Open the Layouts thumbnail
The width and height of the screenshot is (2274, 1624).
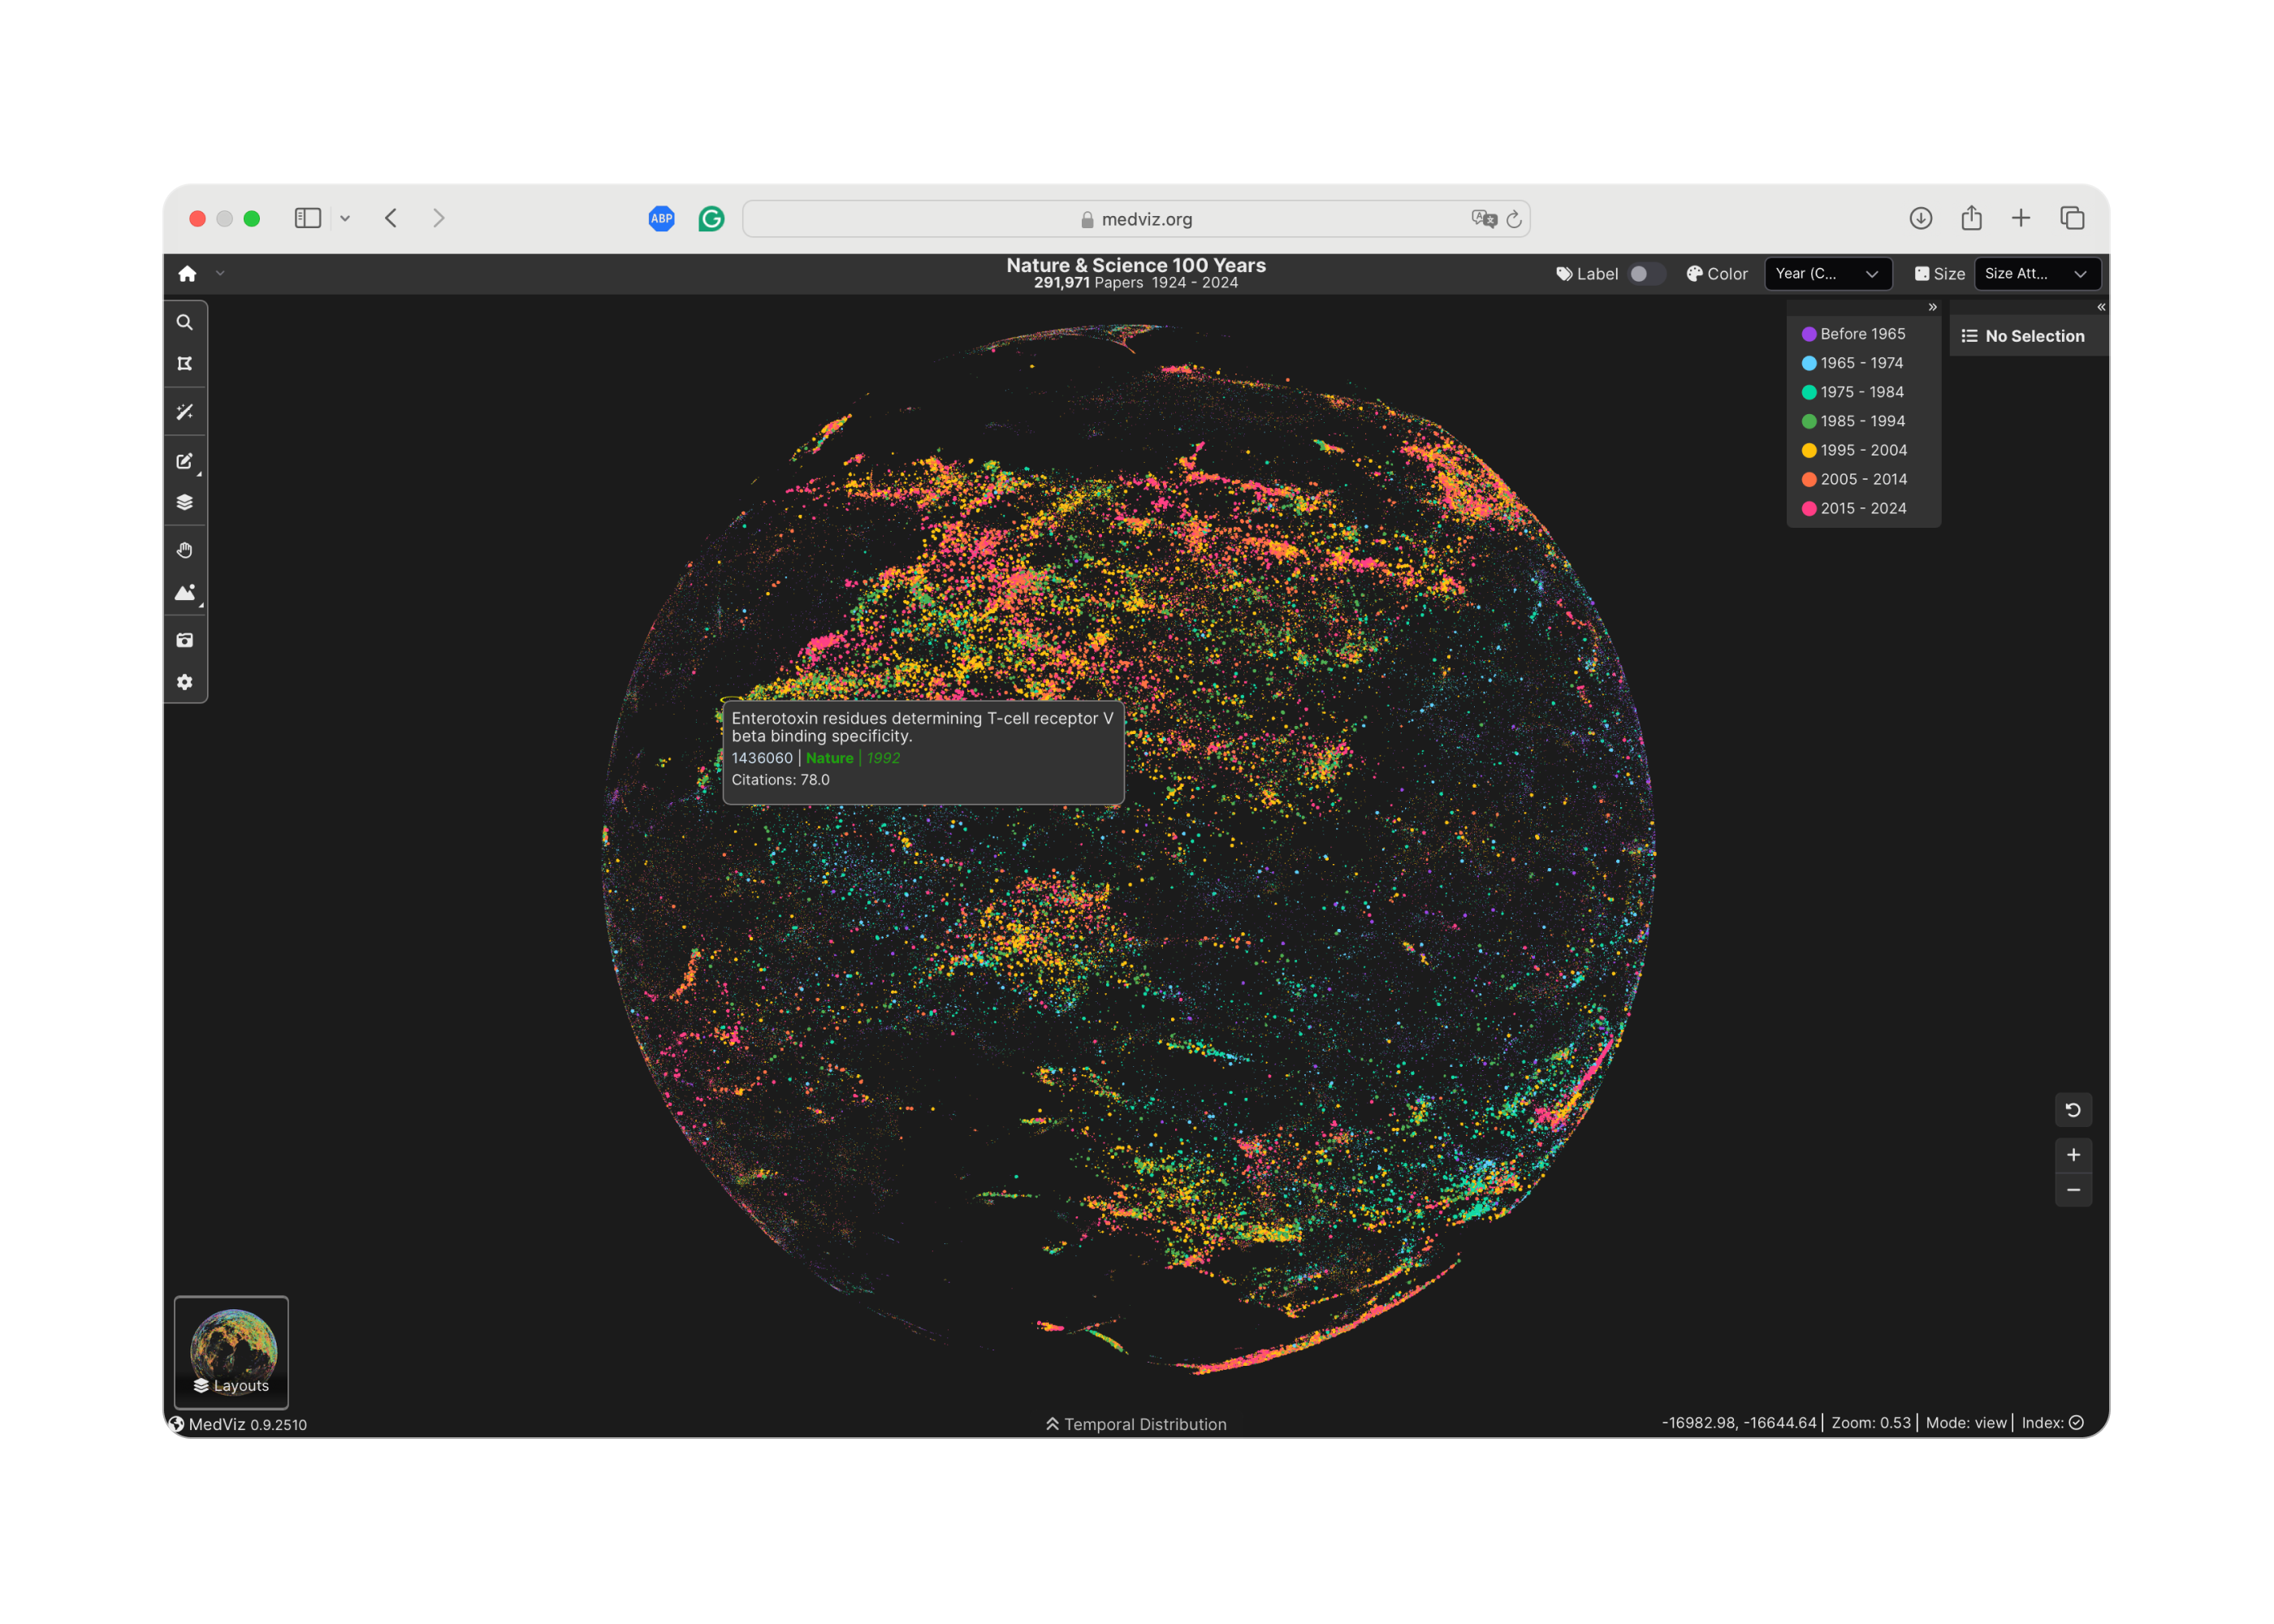[x=231, y=1352]
